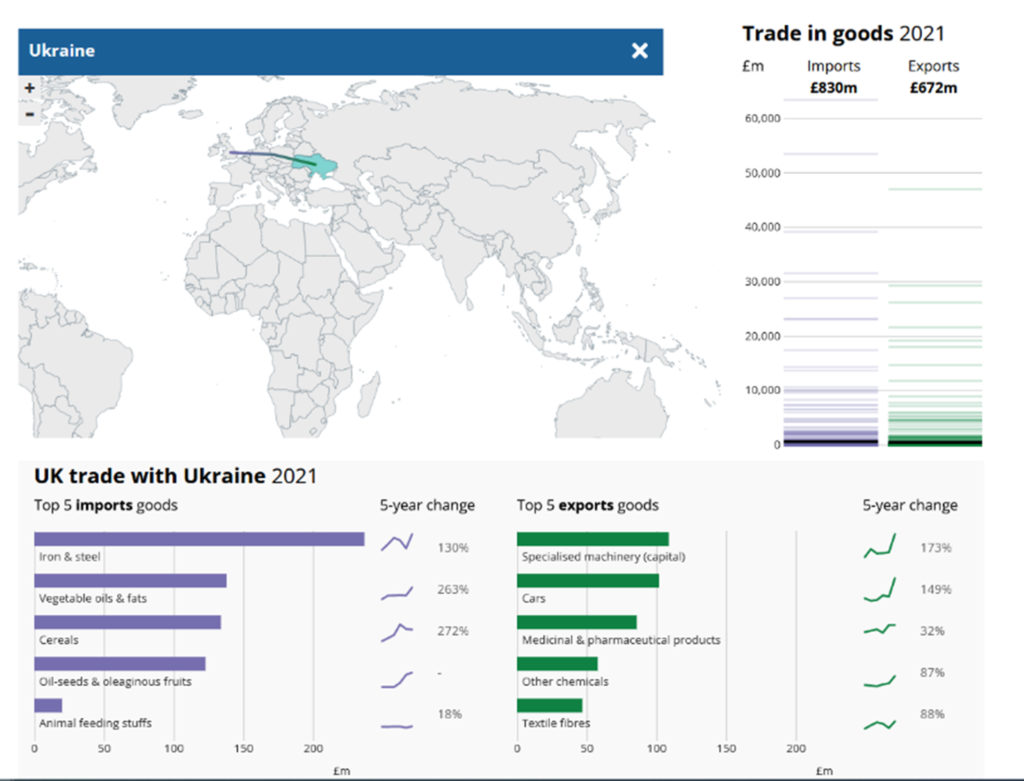Viewport: 1024px width, 781px height.
Task: Click the Oil-seeds & oleaginous fruits bar
Action: coord(119,664)
